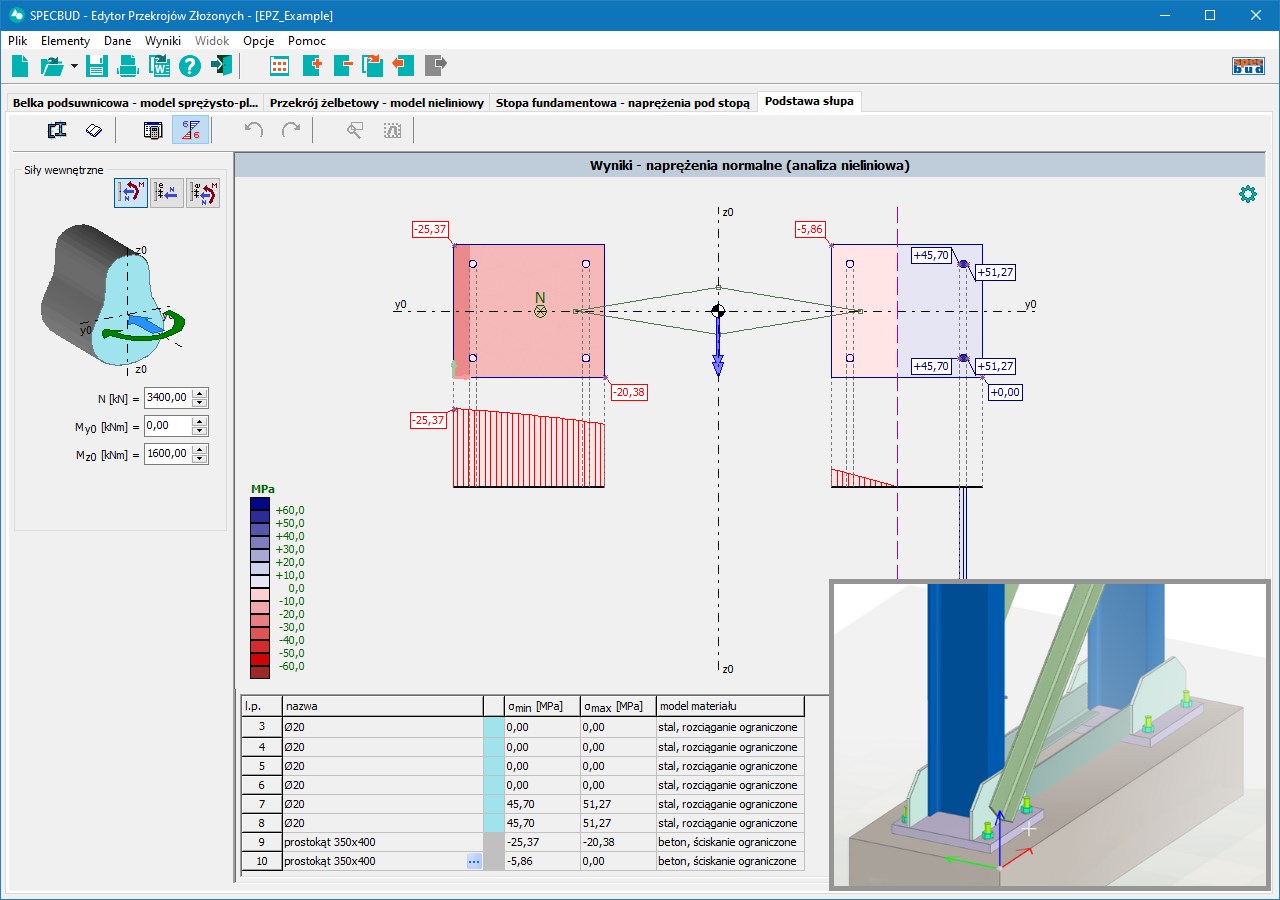Click ellipsis button in row 10
The height and width of the screenshot is (900, 1280).
pyautogui.click(x=474, y=861)
